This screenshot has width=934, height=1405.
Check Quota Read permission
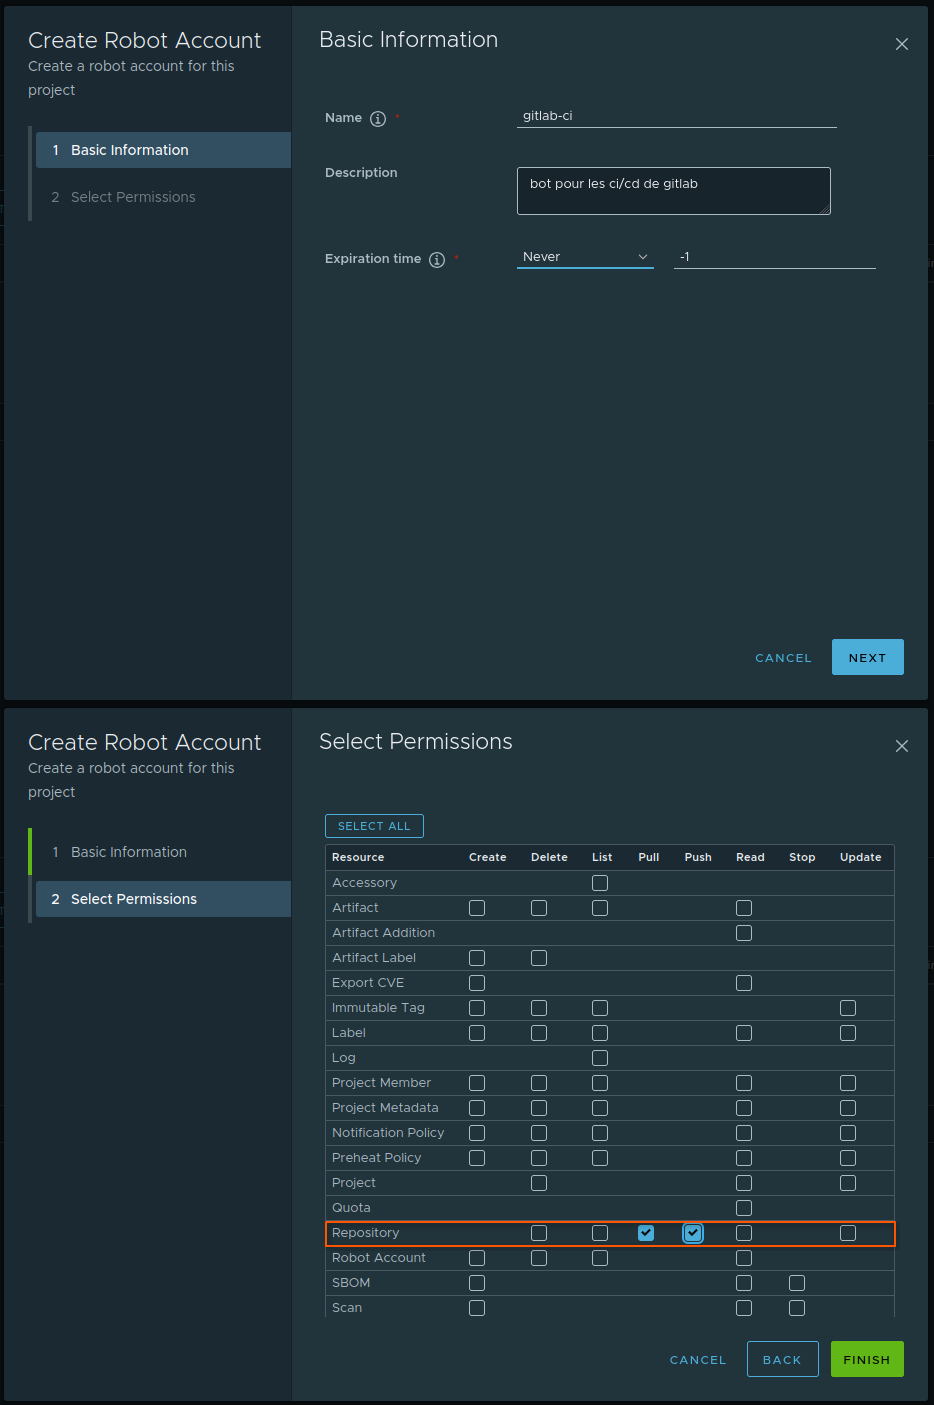(744, 1208)
